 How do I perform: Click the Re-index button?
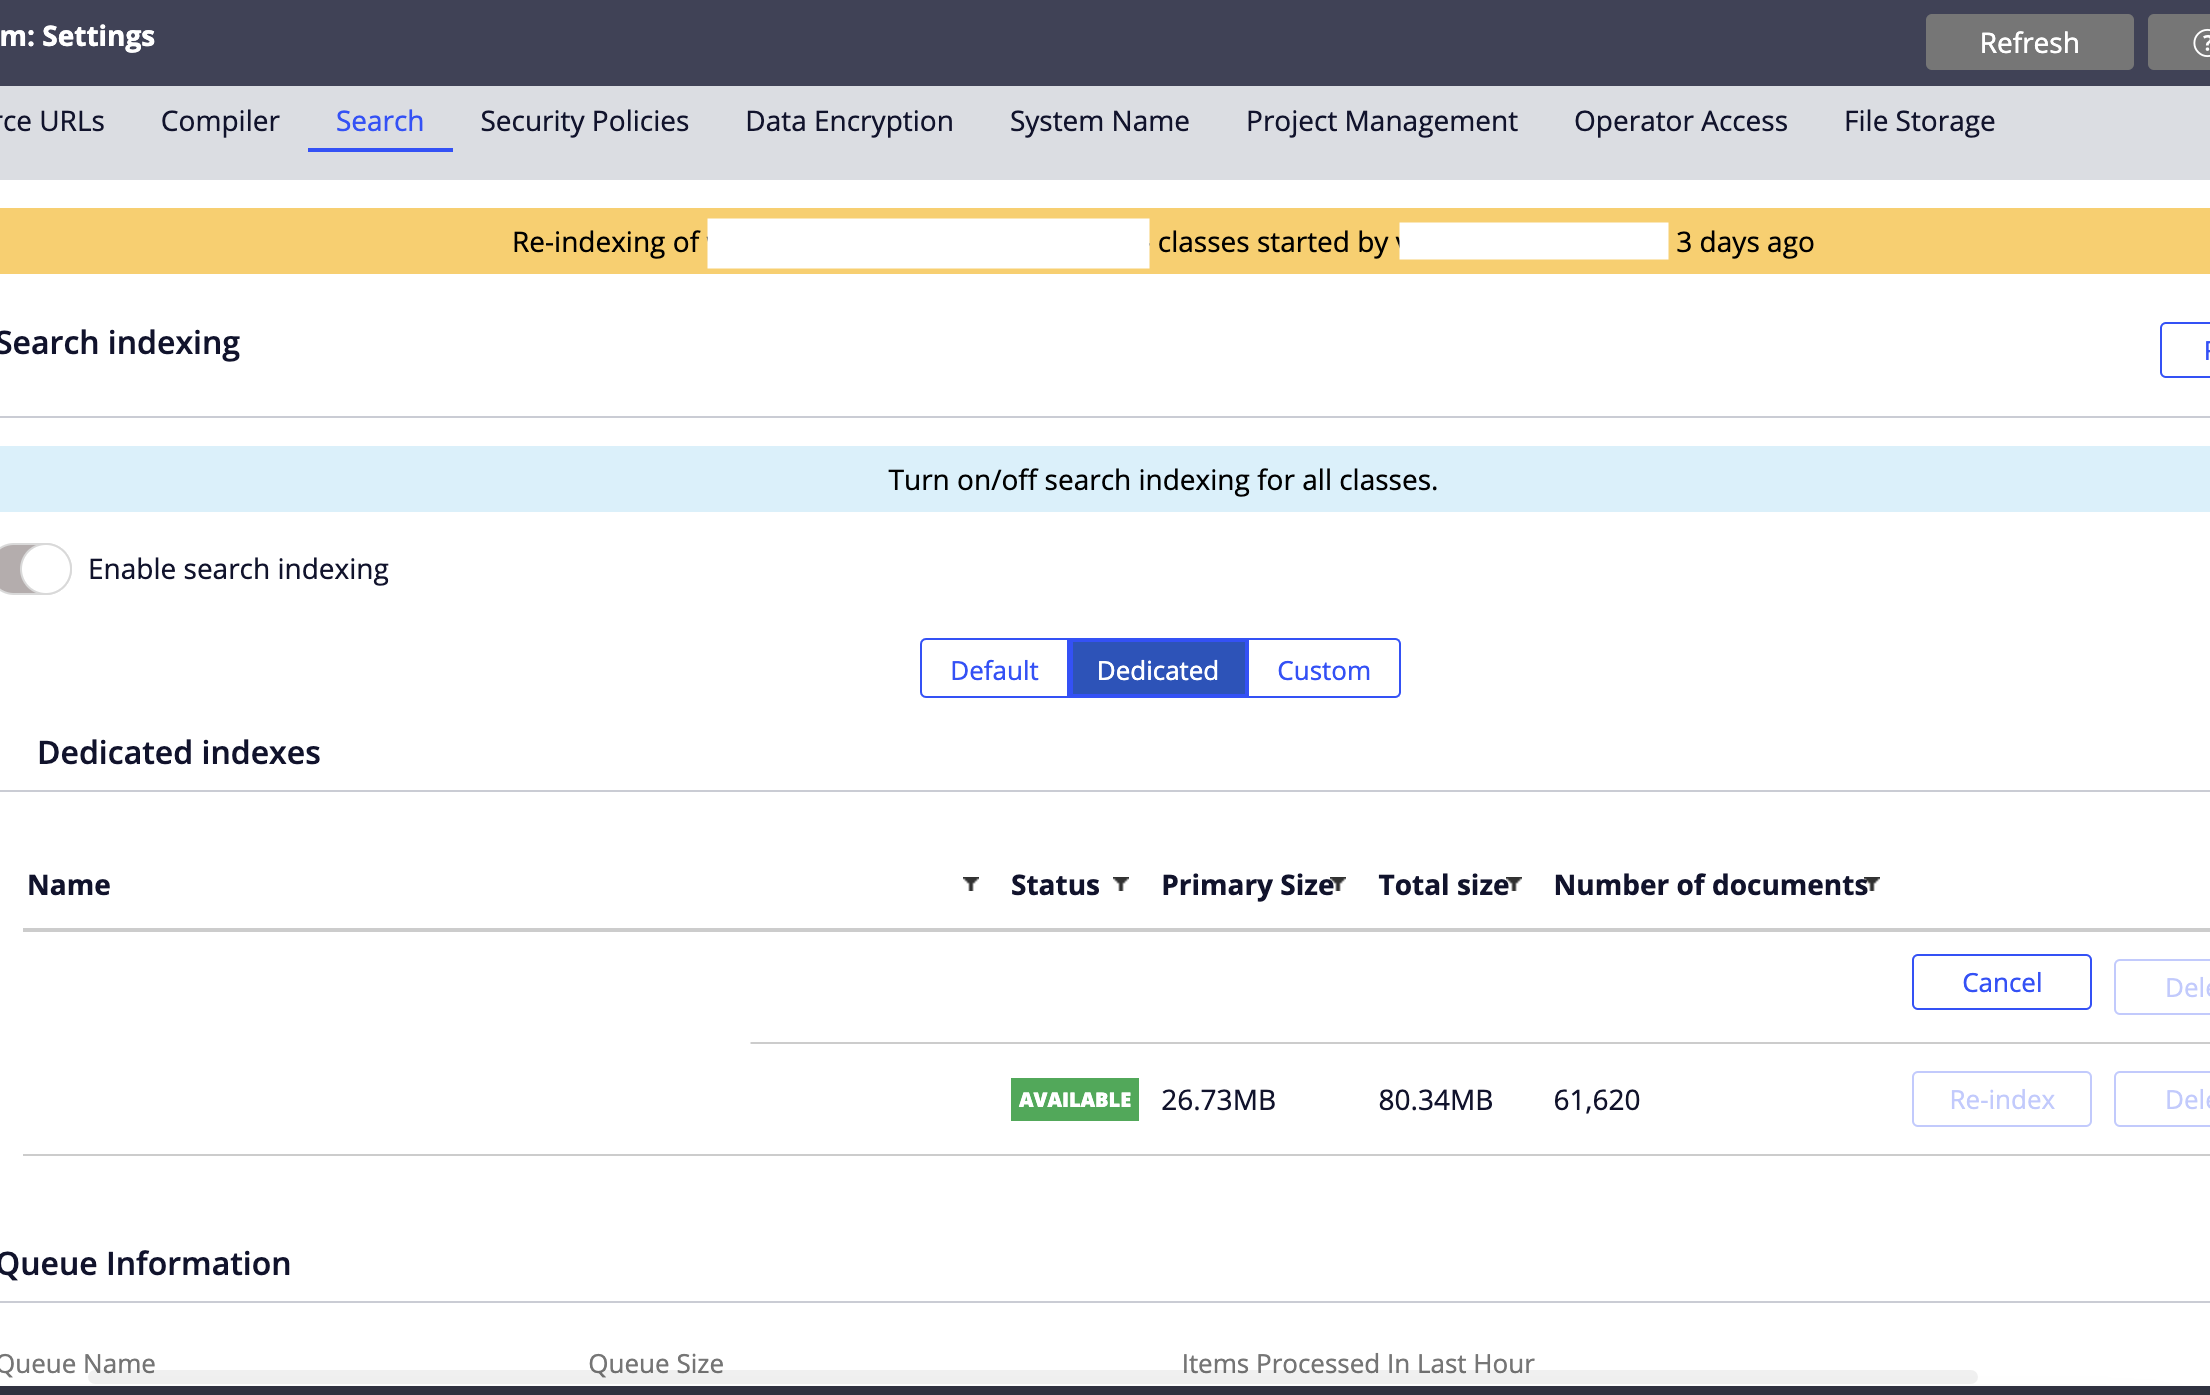pyautogui.click(x=2001, y=1099)
